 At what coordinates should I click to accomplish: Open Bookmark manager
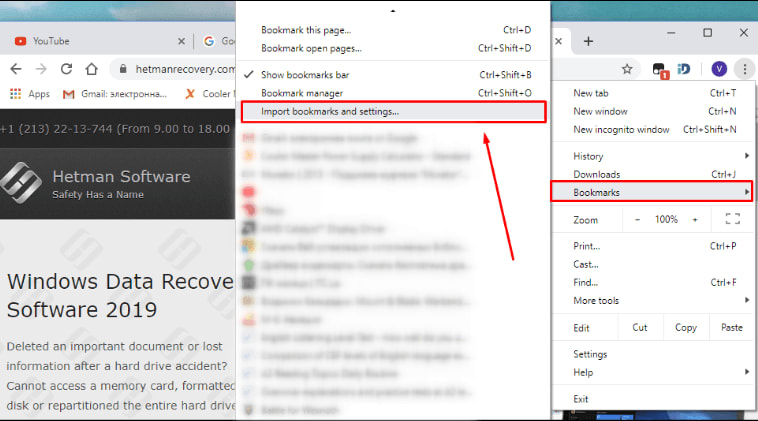(x=393, y=93)
